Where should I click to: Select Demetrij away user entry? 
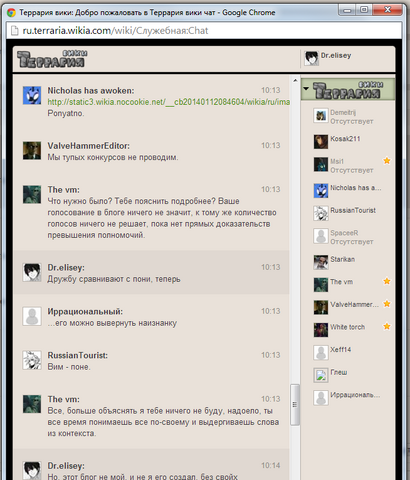tap(348, 117)
